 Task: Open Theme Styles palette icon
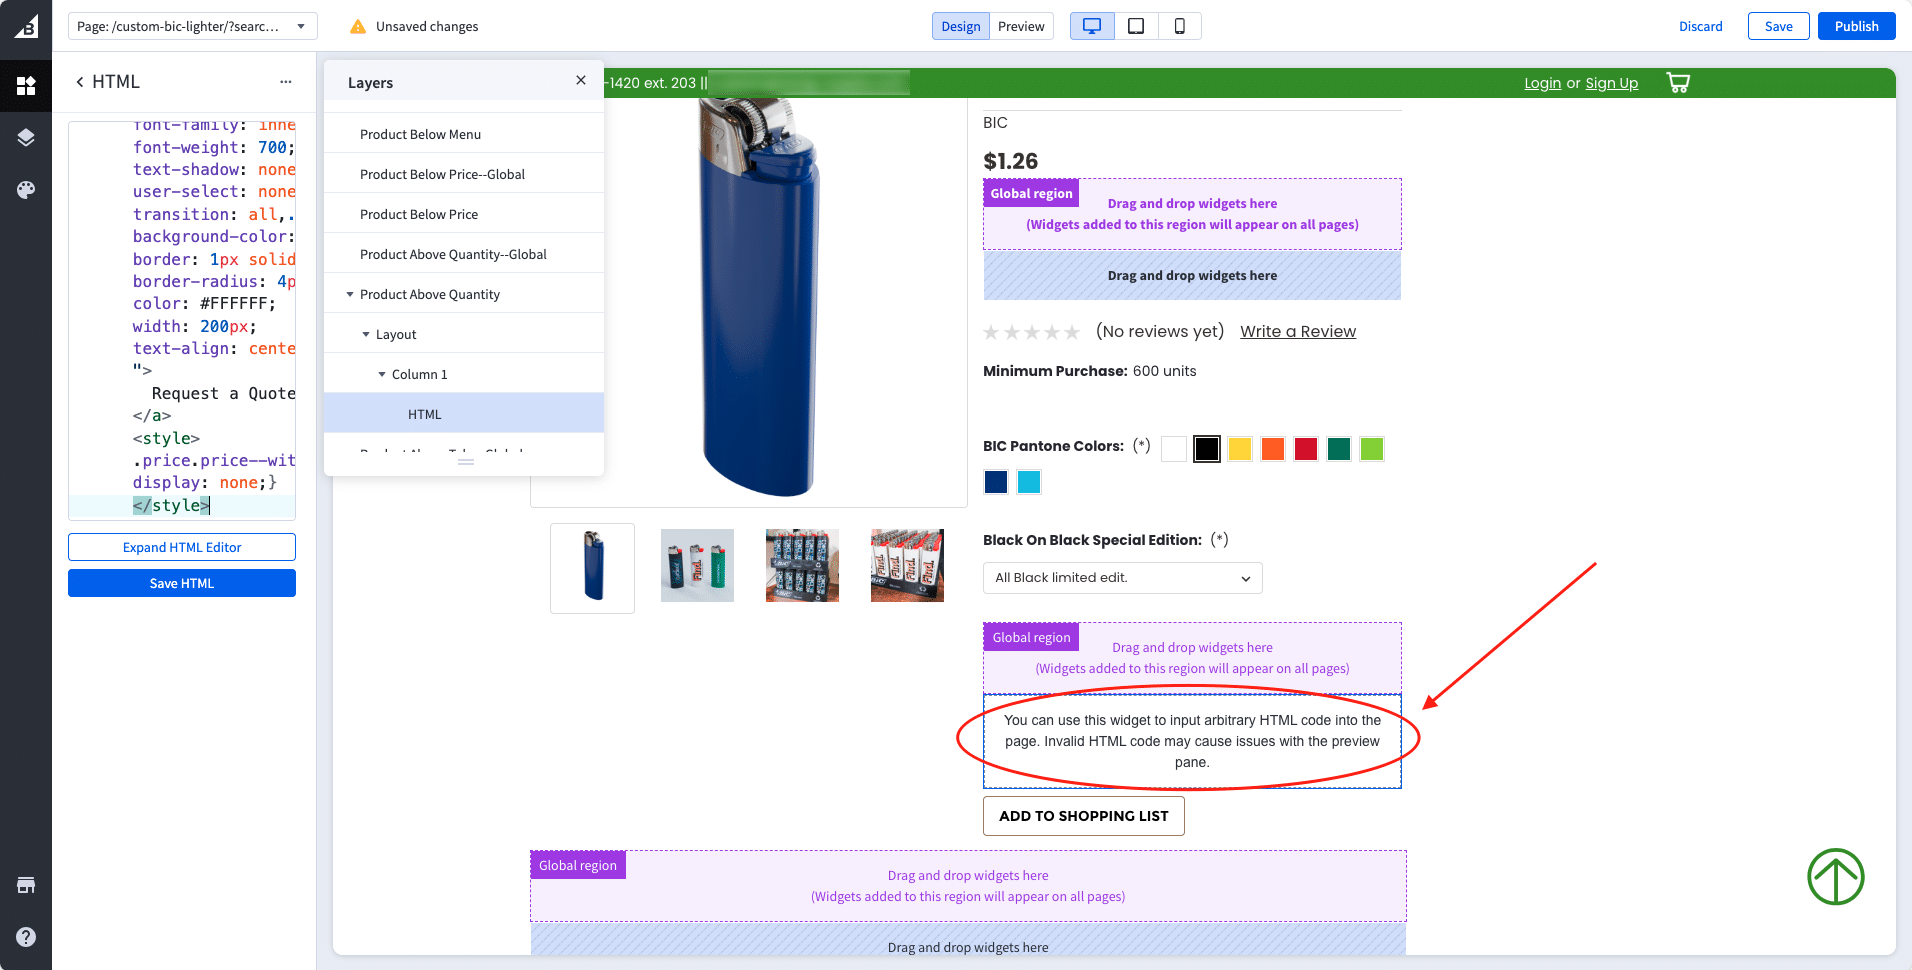pos(26,189)
